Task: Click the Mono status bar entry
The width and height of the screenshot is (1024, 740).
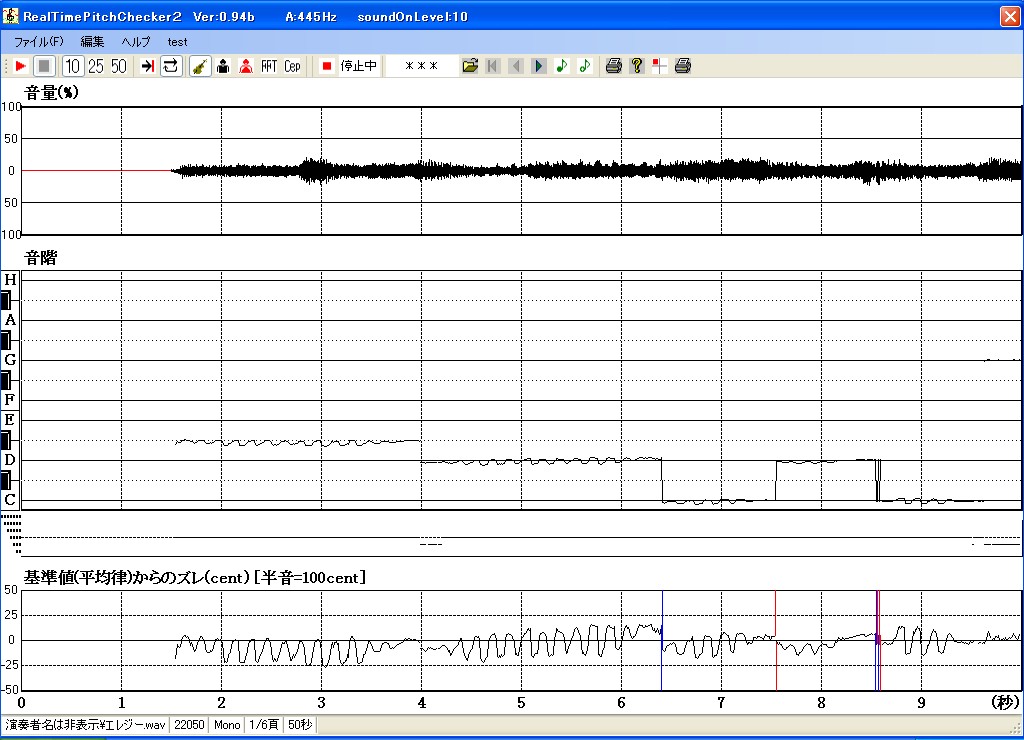Action: click(x=227, y=725)
